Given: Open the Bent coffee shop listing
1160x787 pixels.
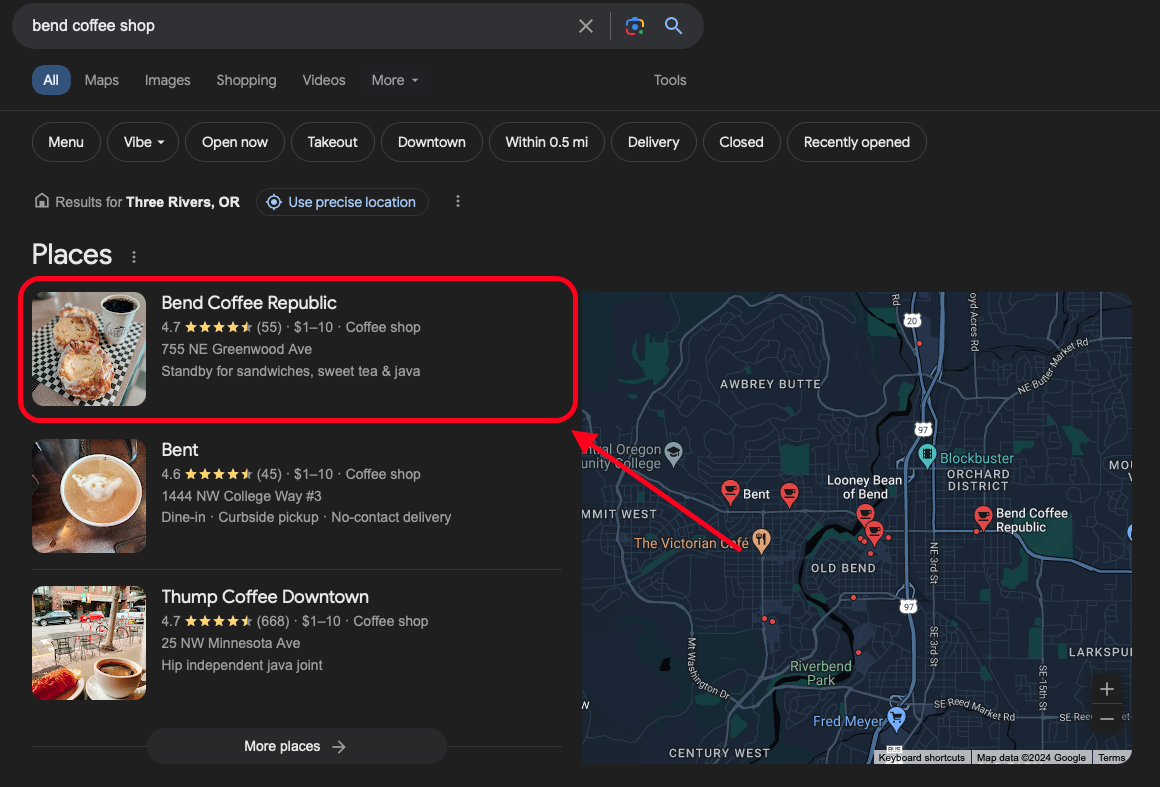Looking at the screenshot, I should (180, 450).
